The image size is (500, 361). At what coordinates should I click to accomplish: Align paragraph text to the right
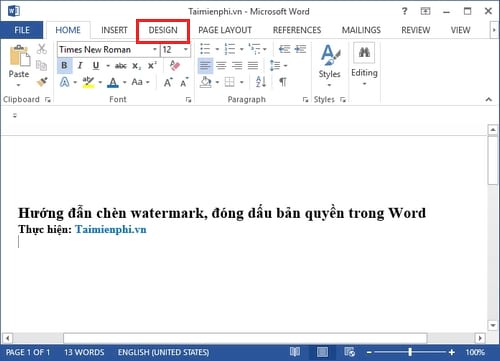coord(237,65)
